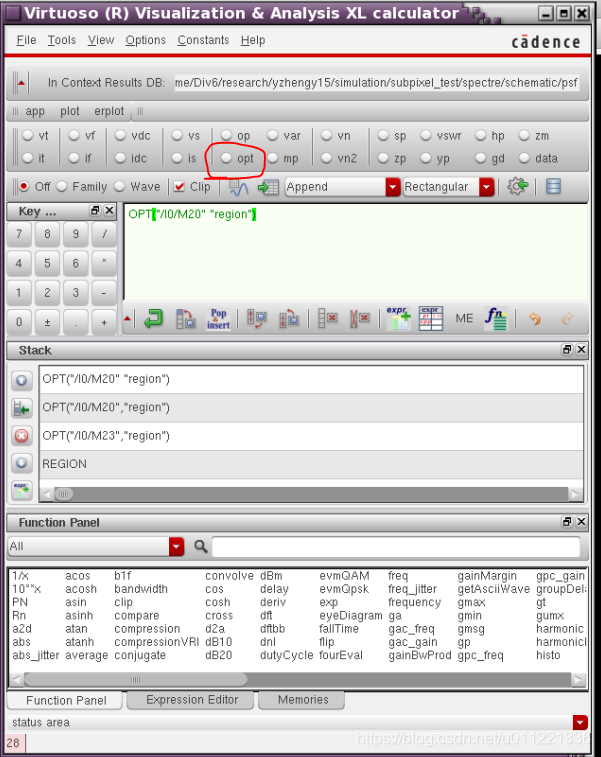
Task: Click the Pop insert stack button
Action: pos(218,319)
